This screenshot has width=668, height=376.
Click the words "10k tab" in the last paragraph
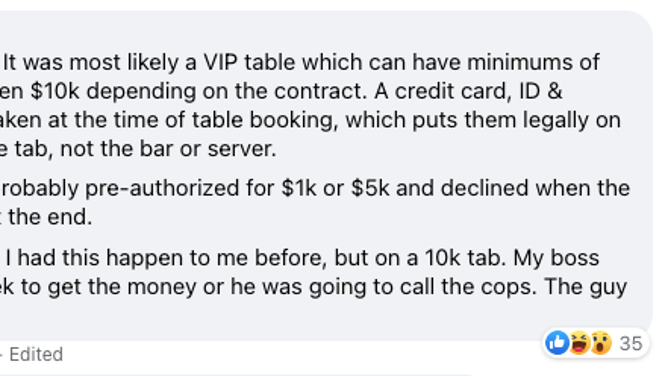click(464, 258)
